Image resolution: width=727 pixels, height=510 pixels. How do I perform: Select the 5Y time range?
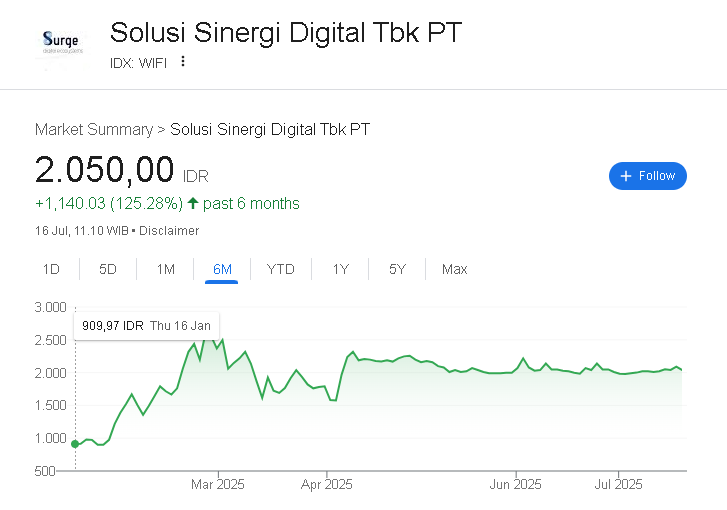tap(397, 269)
